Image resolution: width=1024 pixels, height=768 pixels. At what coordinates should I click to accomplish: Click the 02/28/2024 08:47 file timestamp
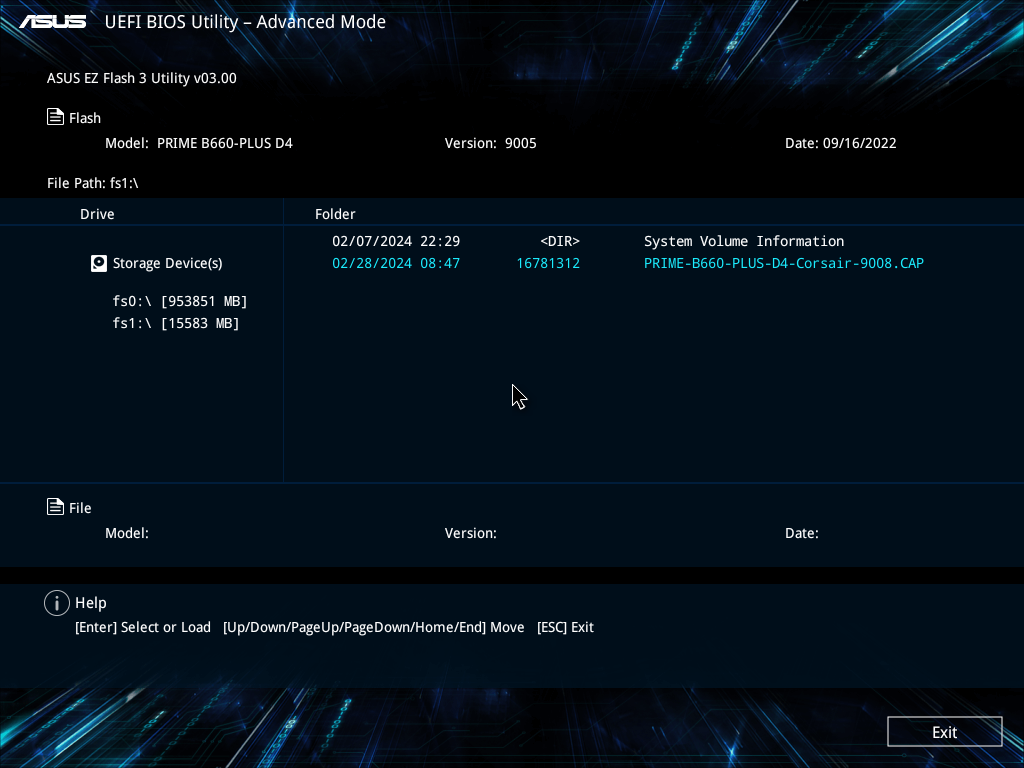pyautogui.click(x=395, y=263)
